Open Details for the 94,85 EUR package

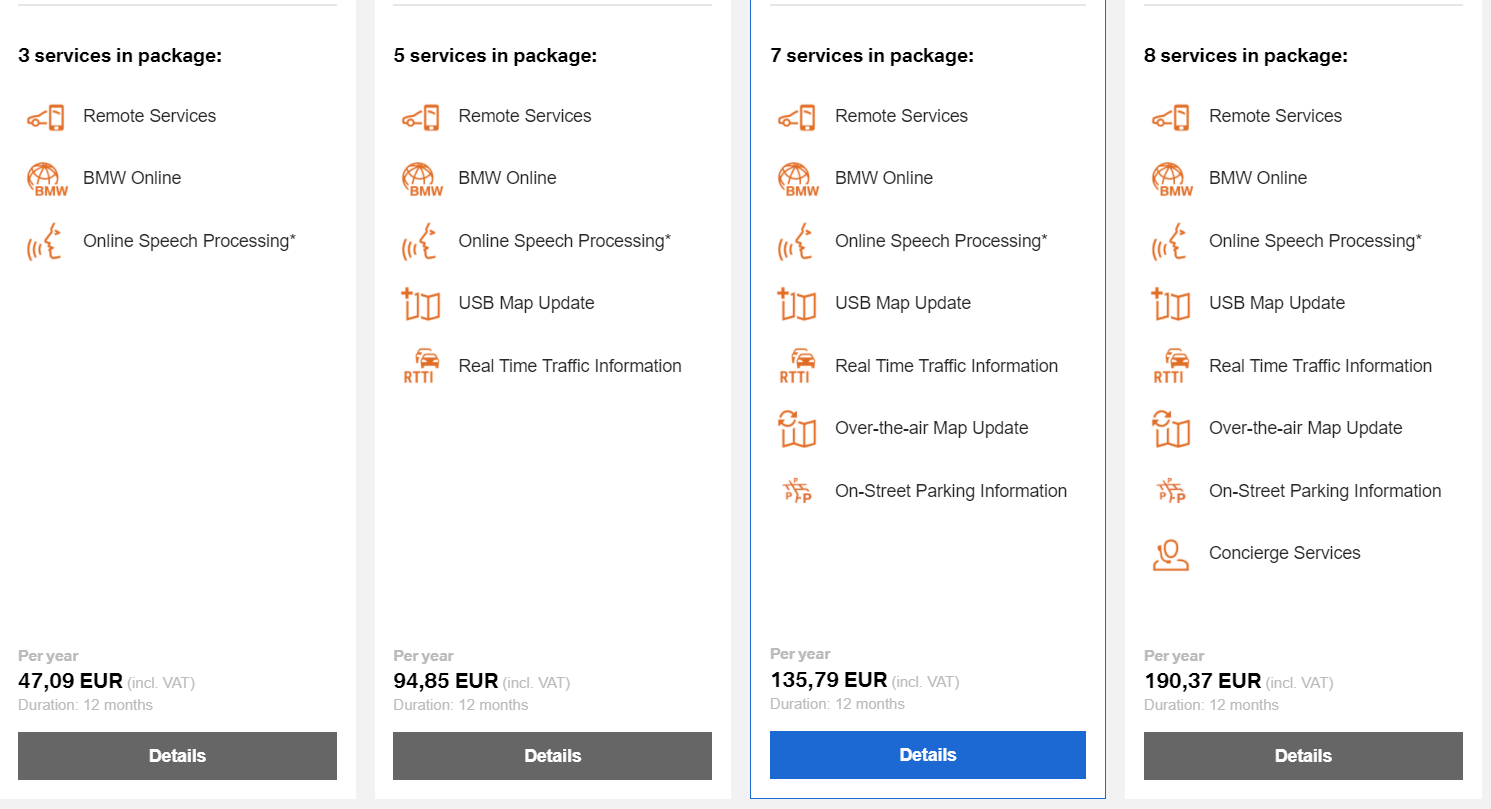(x=552, y=756)
